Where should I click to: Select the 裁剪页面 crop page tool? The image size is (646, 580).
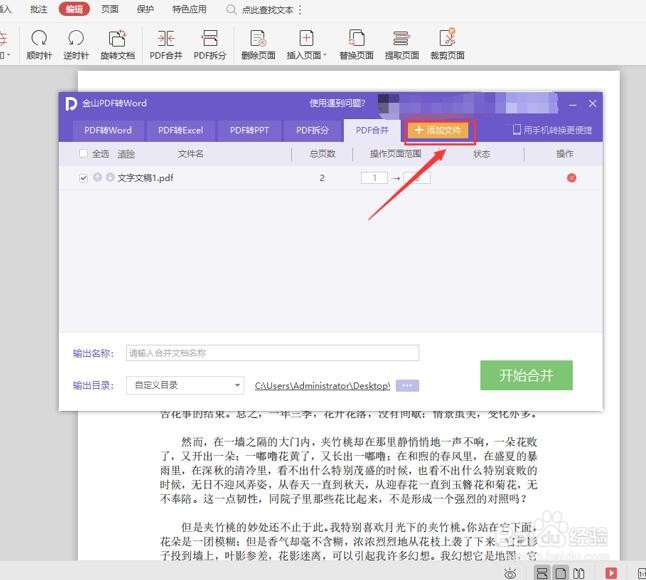click(447, 44)
